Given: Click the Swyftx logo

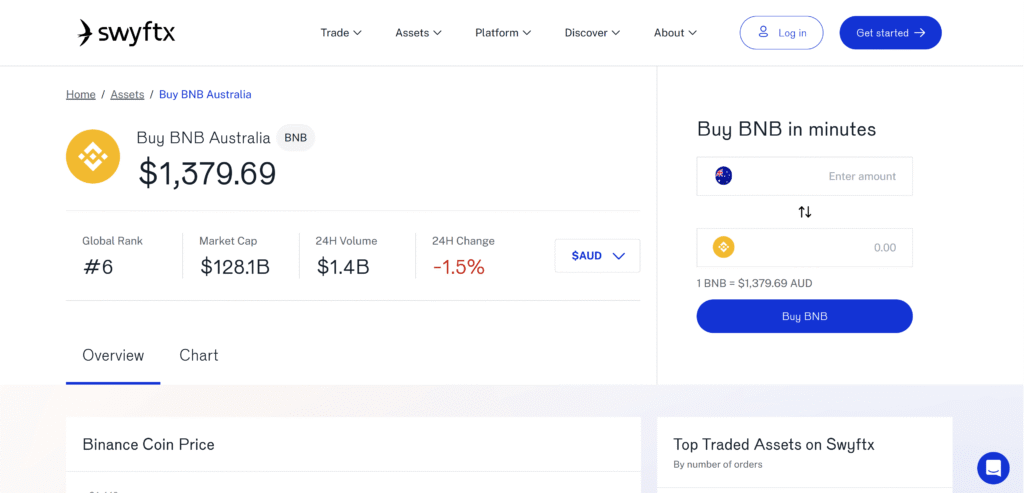Looking at the screenshot, I should click(x=126, y=33).
